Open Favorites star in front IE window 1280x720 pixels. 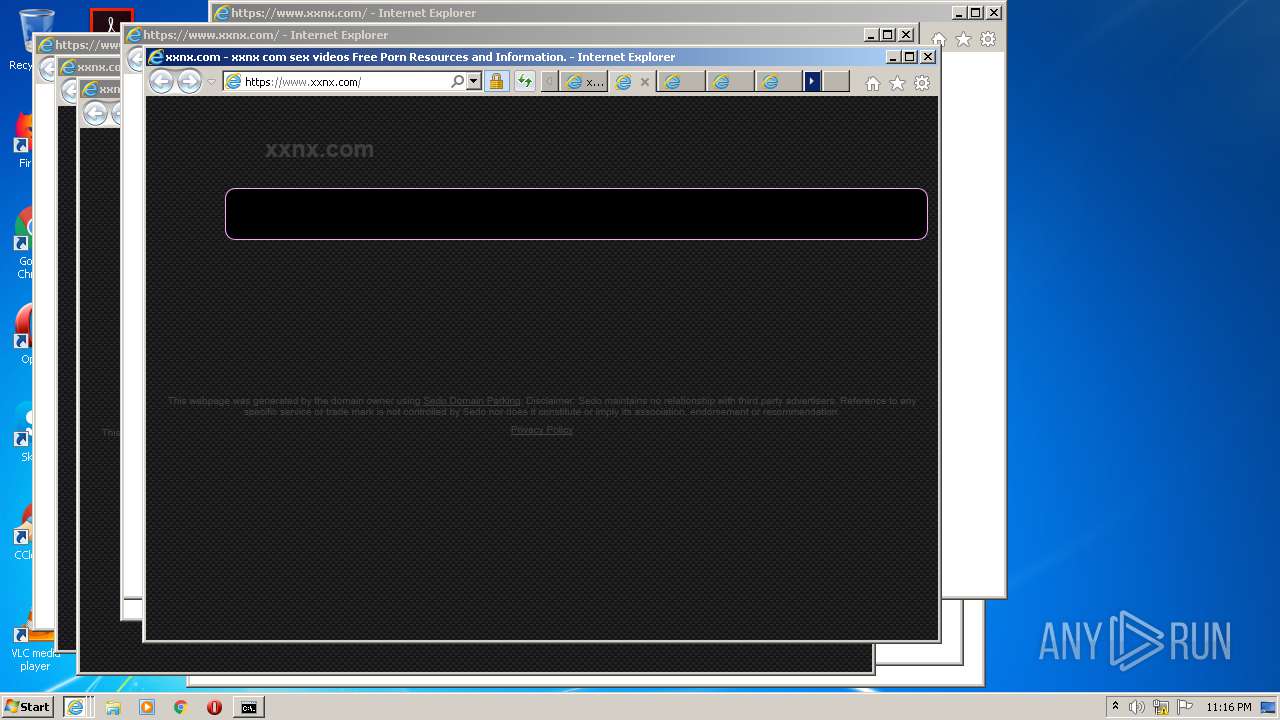[x=897, y=83]
